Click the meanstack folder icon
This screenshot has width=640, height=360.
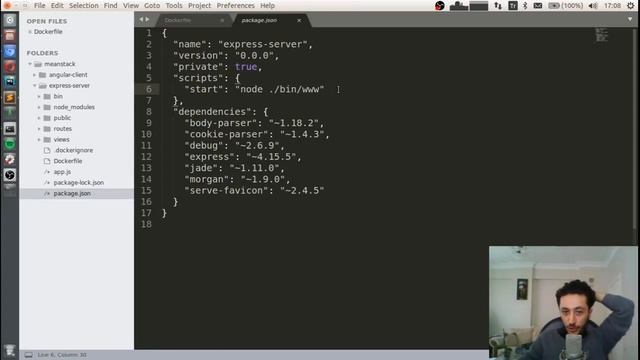click(x=38, y=64)
